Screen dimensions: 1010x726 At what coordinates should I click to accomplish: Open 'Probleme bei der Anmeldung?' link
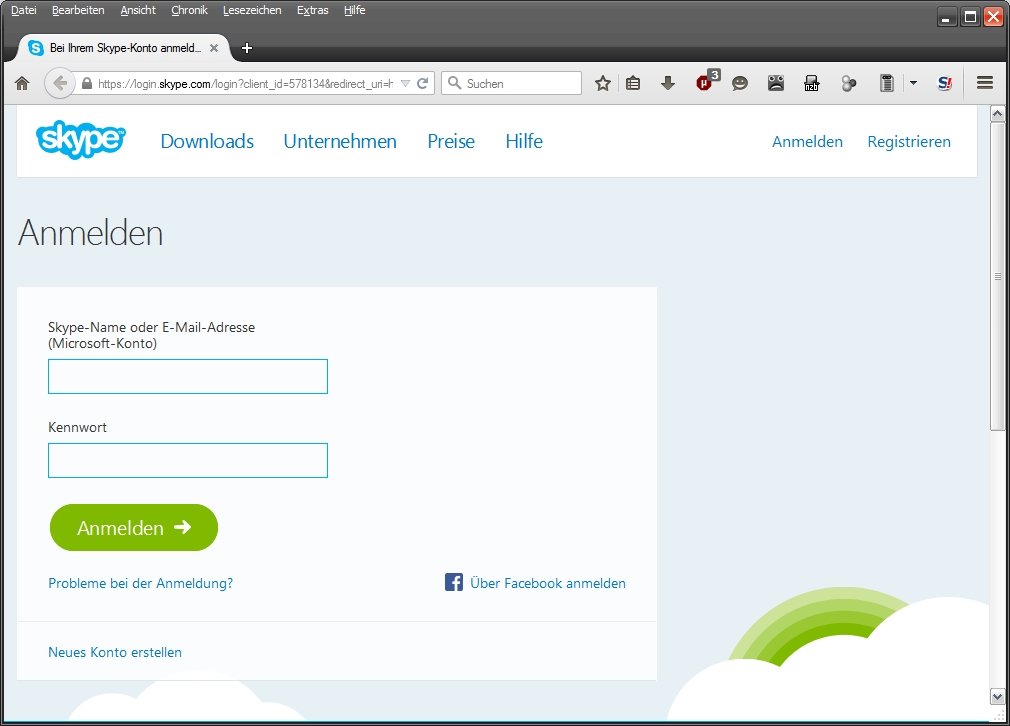coord(140,583)
